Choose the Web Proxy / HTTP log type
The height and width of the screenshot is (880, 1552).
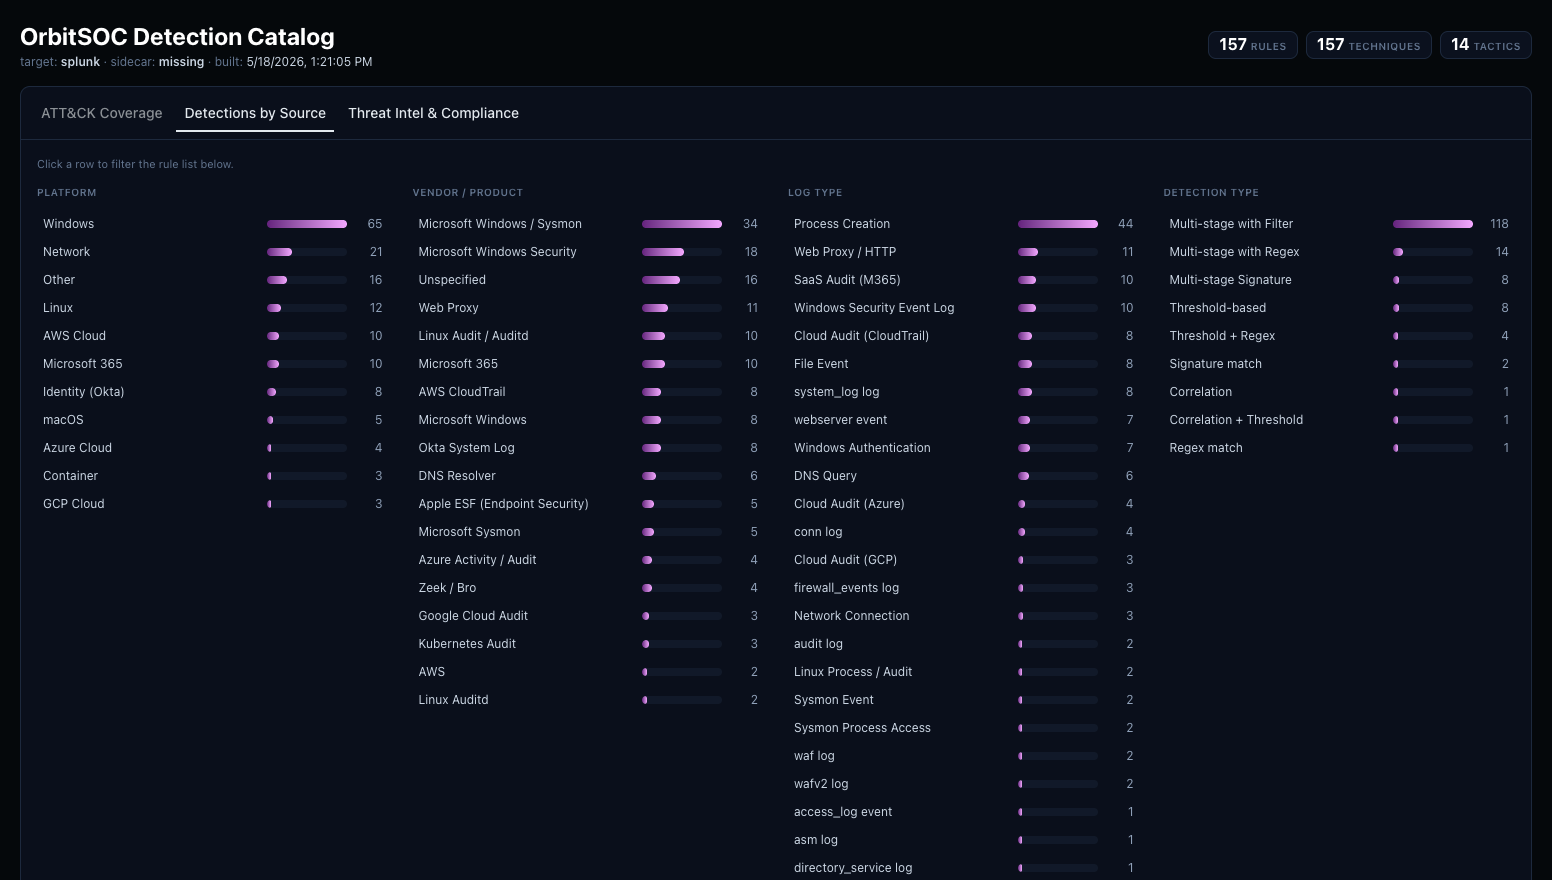point(963,252)
